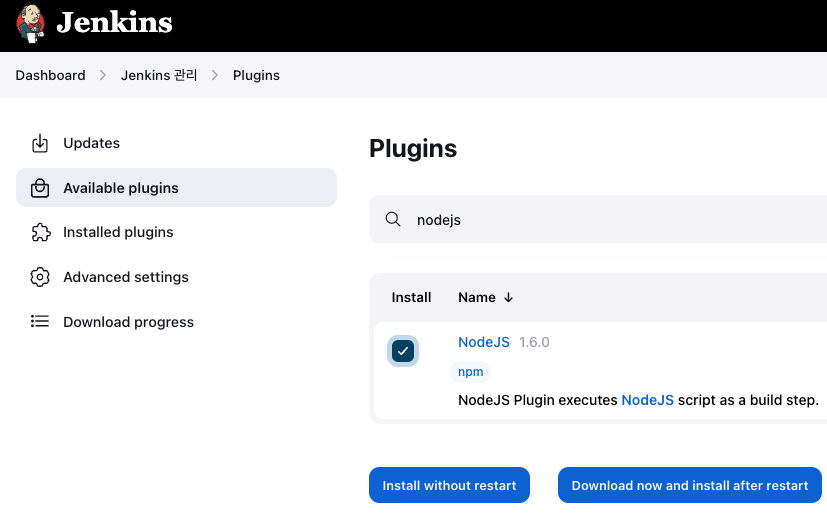Screen dimensions: 827x513
Task: Click the 1.6.0 version text
Action: click(x=534, y=342)
